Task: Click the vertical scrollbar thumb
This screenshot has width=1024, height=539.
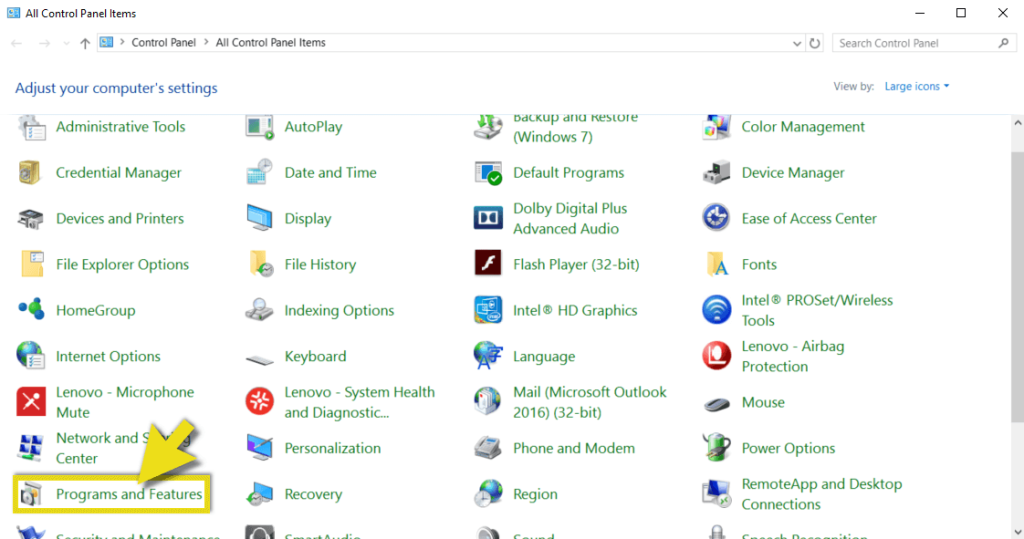Action: coord(1017,287)
